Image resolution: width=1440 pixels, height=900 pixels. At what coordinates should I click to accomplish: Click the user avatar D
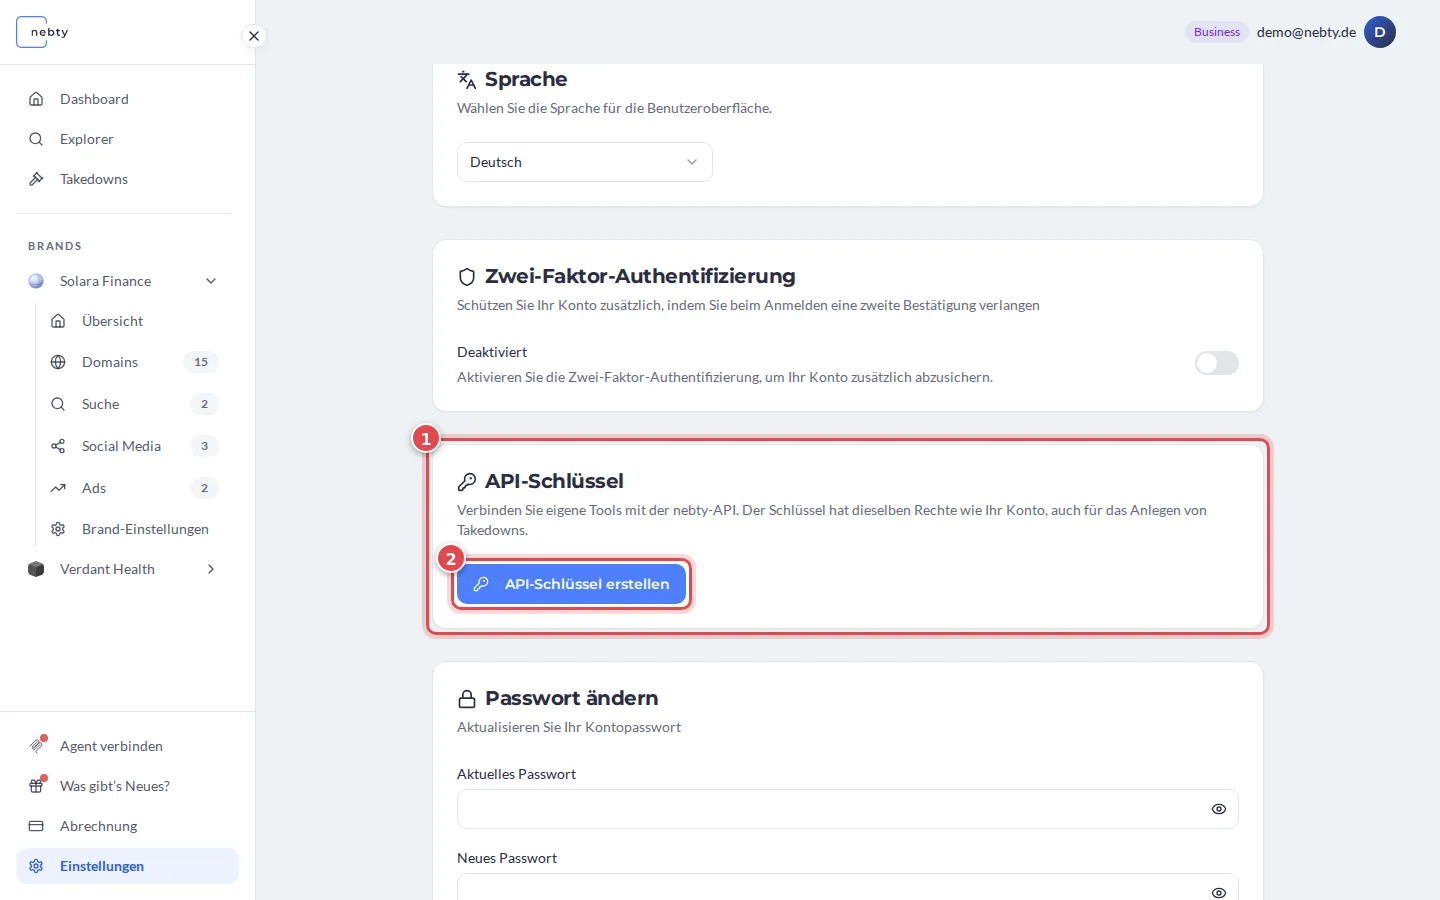click(x=1380, y=32)
